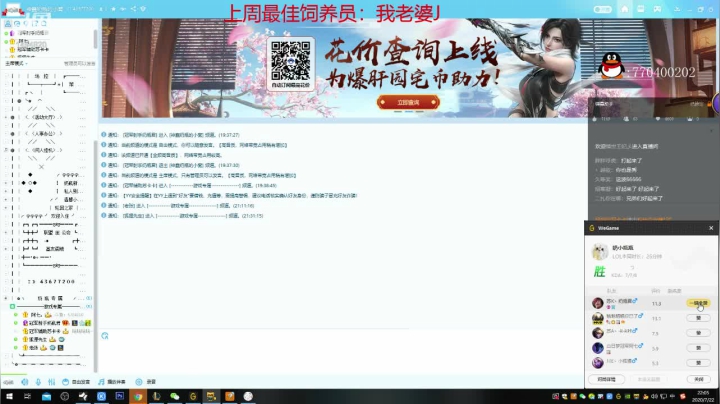
Task: Close the WeGame popup with the X
Action: coord(711,228)
